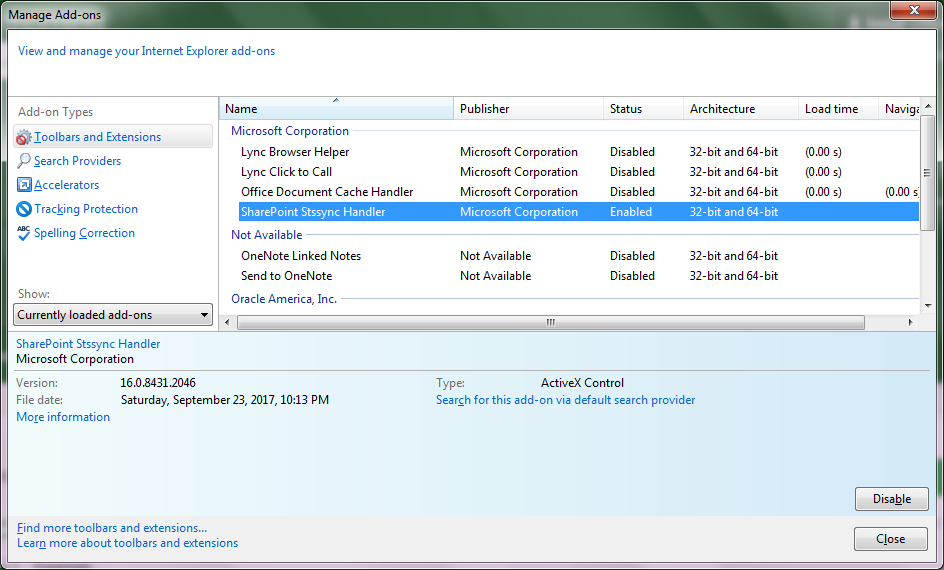944x570 pixels.
Task: Click the vertical scrollbar down arrow
Action: tap(928, 306)
